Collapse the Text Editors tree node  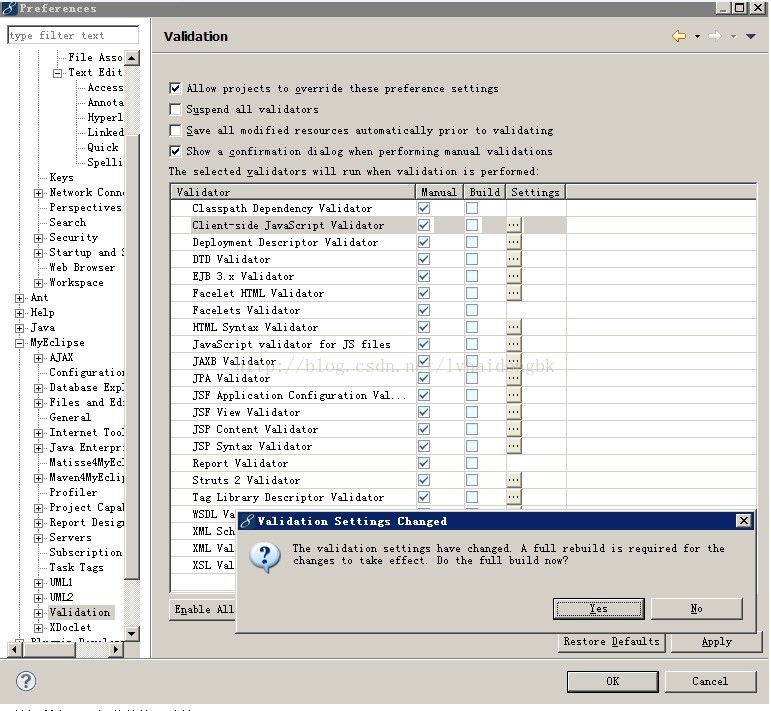click(58, 73)
